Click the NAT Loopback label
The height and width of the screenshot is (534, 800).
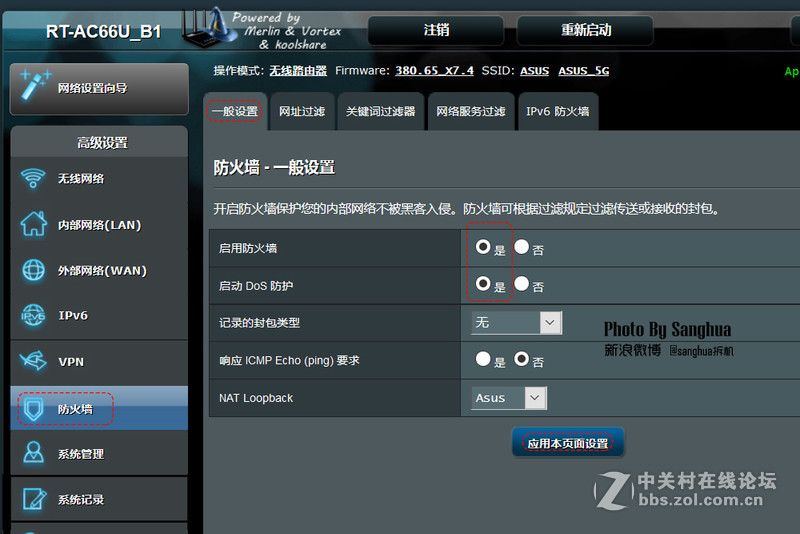(256, 398)
